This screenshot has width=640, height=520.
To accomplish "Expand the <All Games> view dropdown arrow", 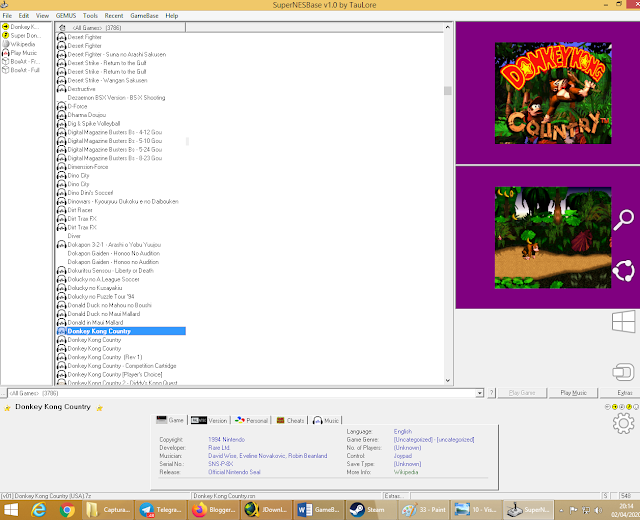I will 480,393.
